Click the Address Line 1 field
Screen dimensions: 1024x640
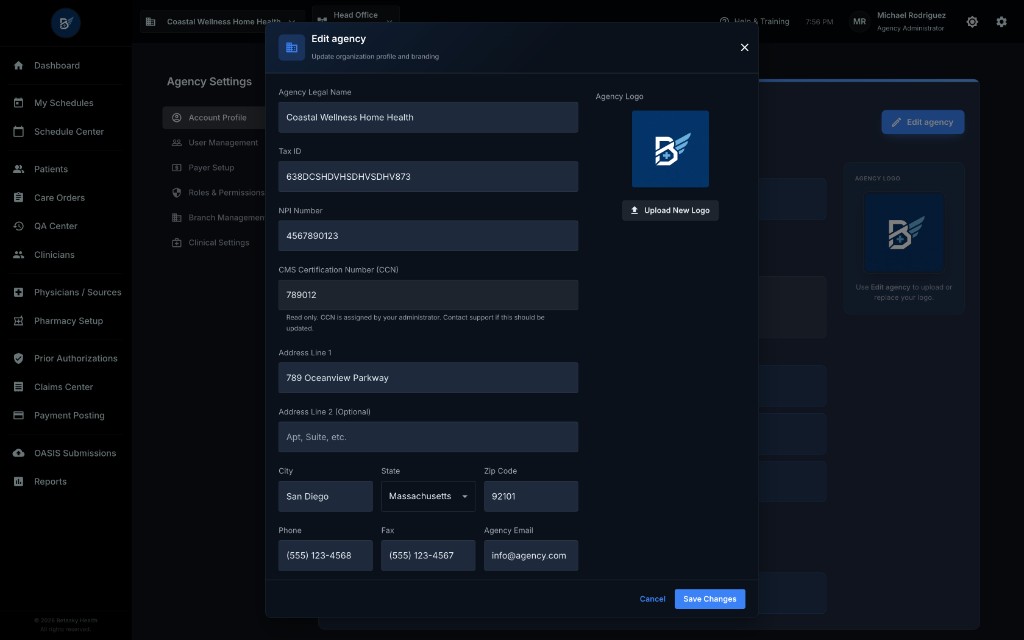[428, 377]
